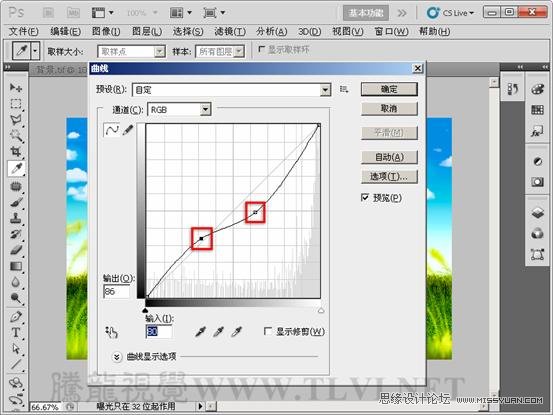The width and height of the screenshot is (553, 415).
Task: Pick the white point eyedropper
Action: pos(237,331)
